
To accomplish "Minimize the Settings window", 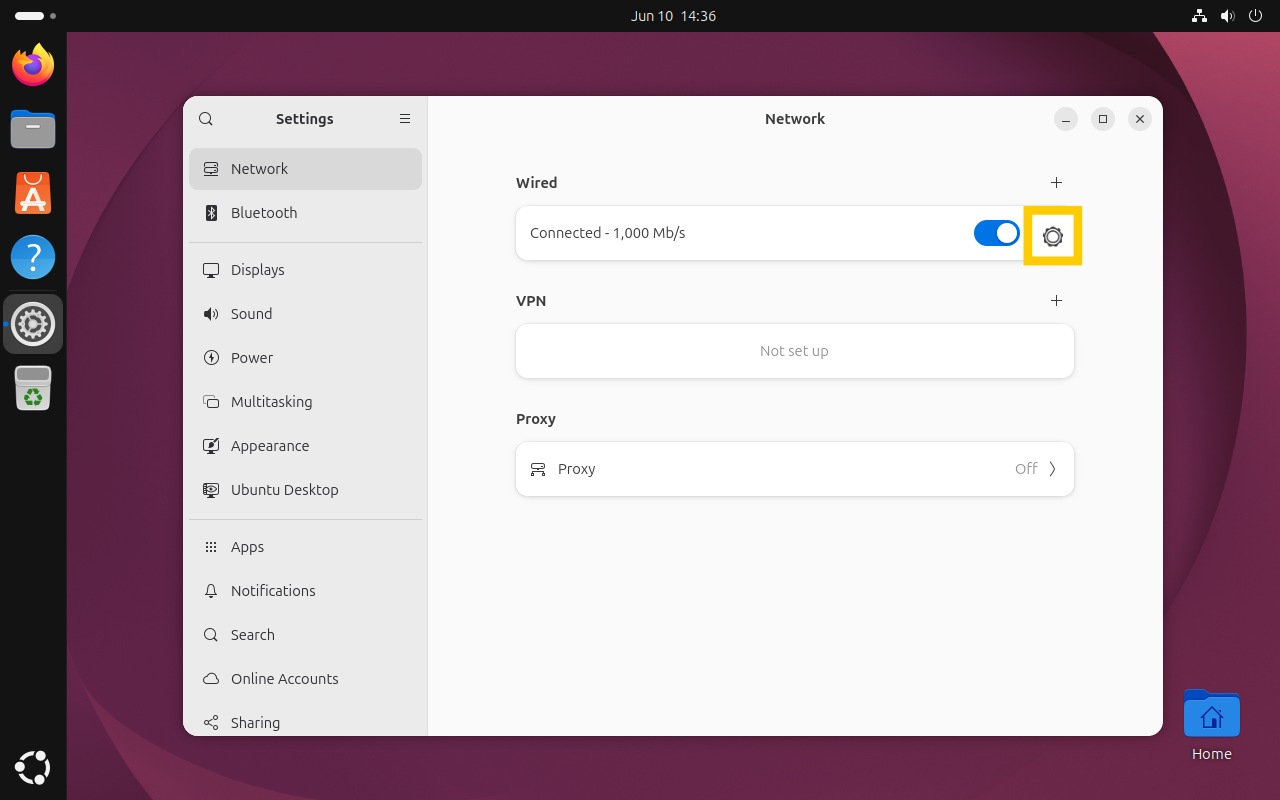I will [x=1066, y=119].
